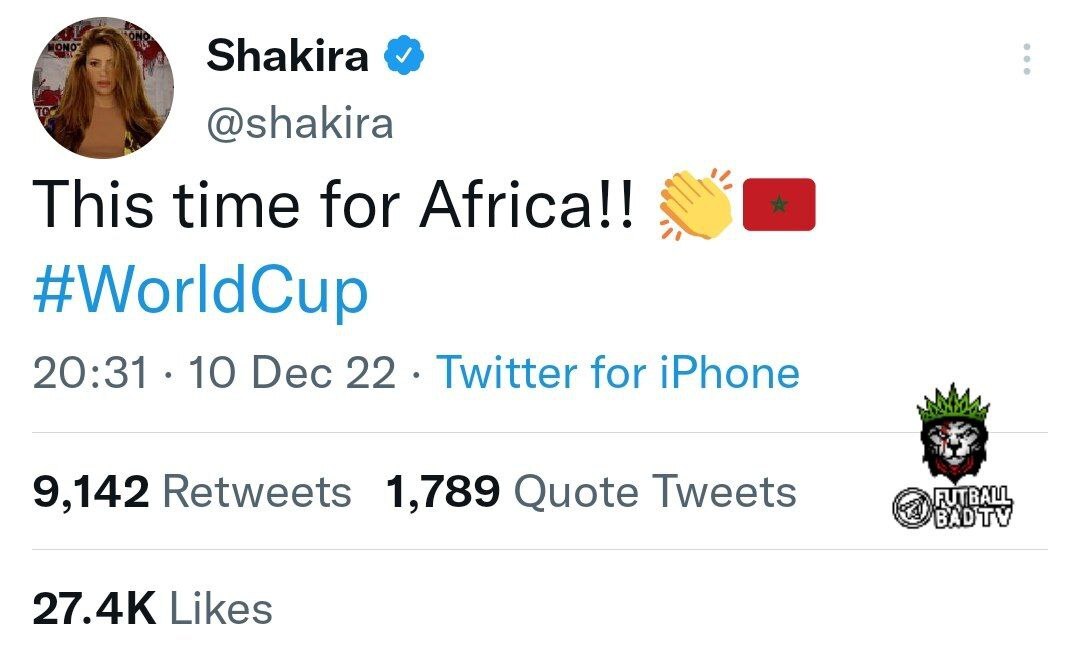Image resolution: width=1080 pixels, height=658 pixels.
Task: View the 1,789 Quote Tweets list
Action: 591,492
